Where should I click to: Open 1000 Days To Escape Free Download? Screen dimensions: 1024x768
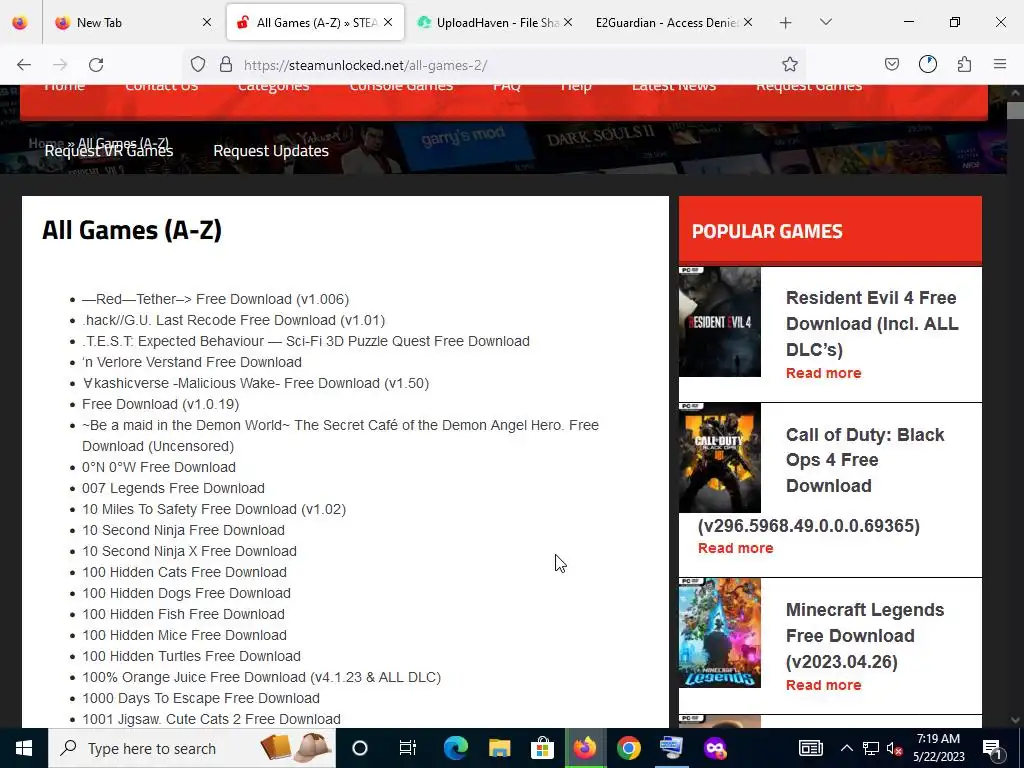(x=200, y=698)
